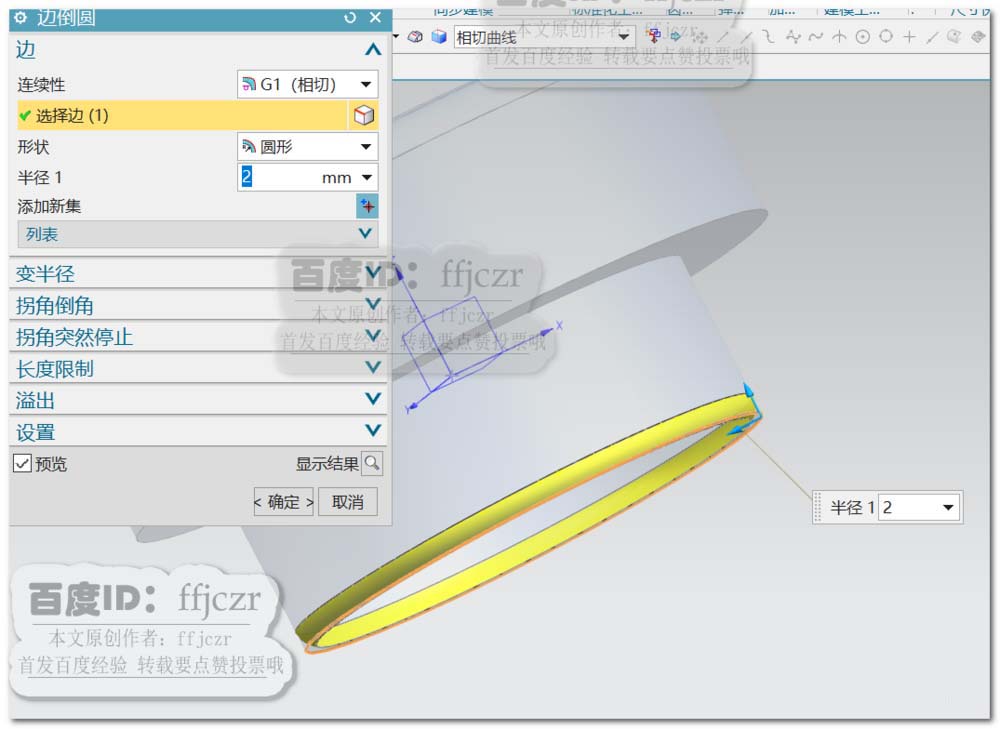Click the 显示结果 label
Screen dimensions: 1000x729
[327, 464]
